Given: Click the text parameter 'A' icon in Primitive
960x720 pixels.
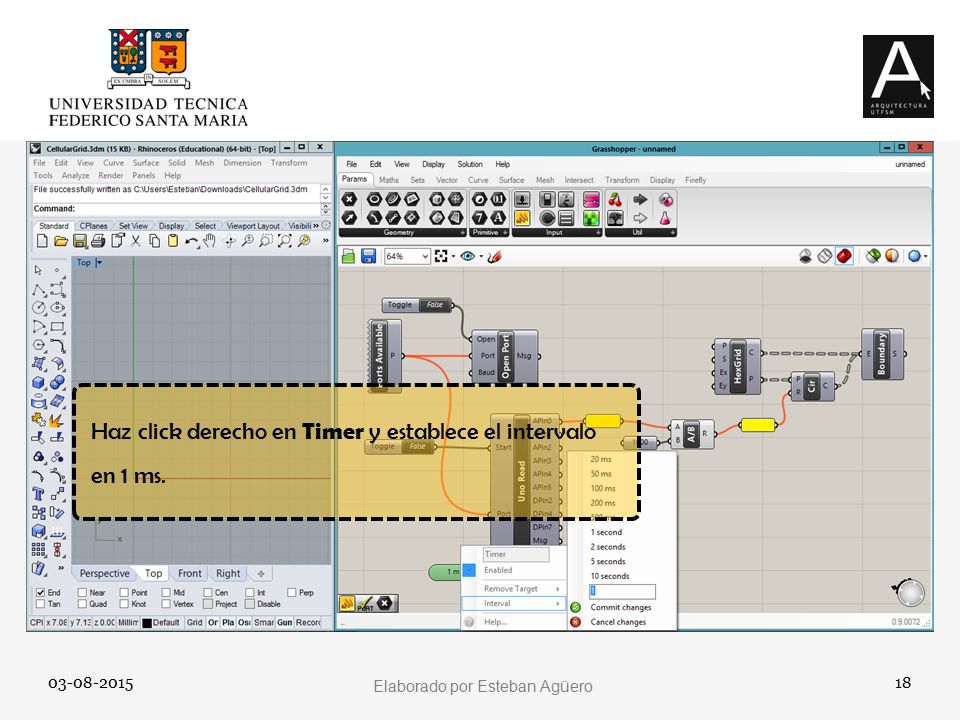Looking at the screenshot, I should coord(498,217).
